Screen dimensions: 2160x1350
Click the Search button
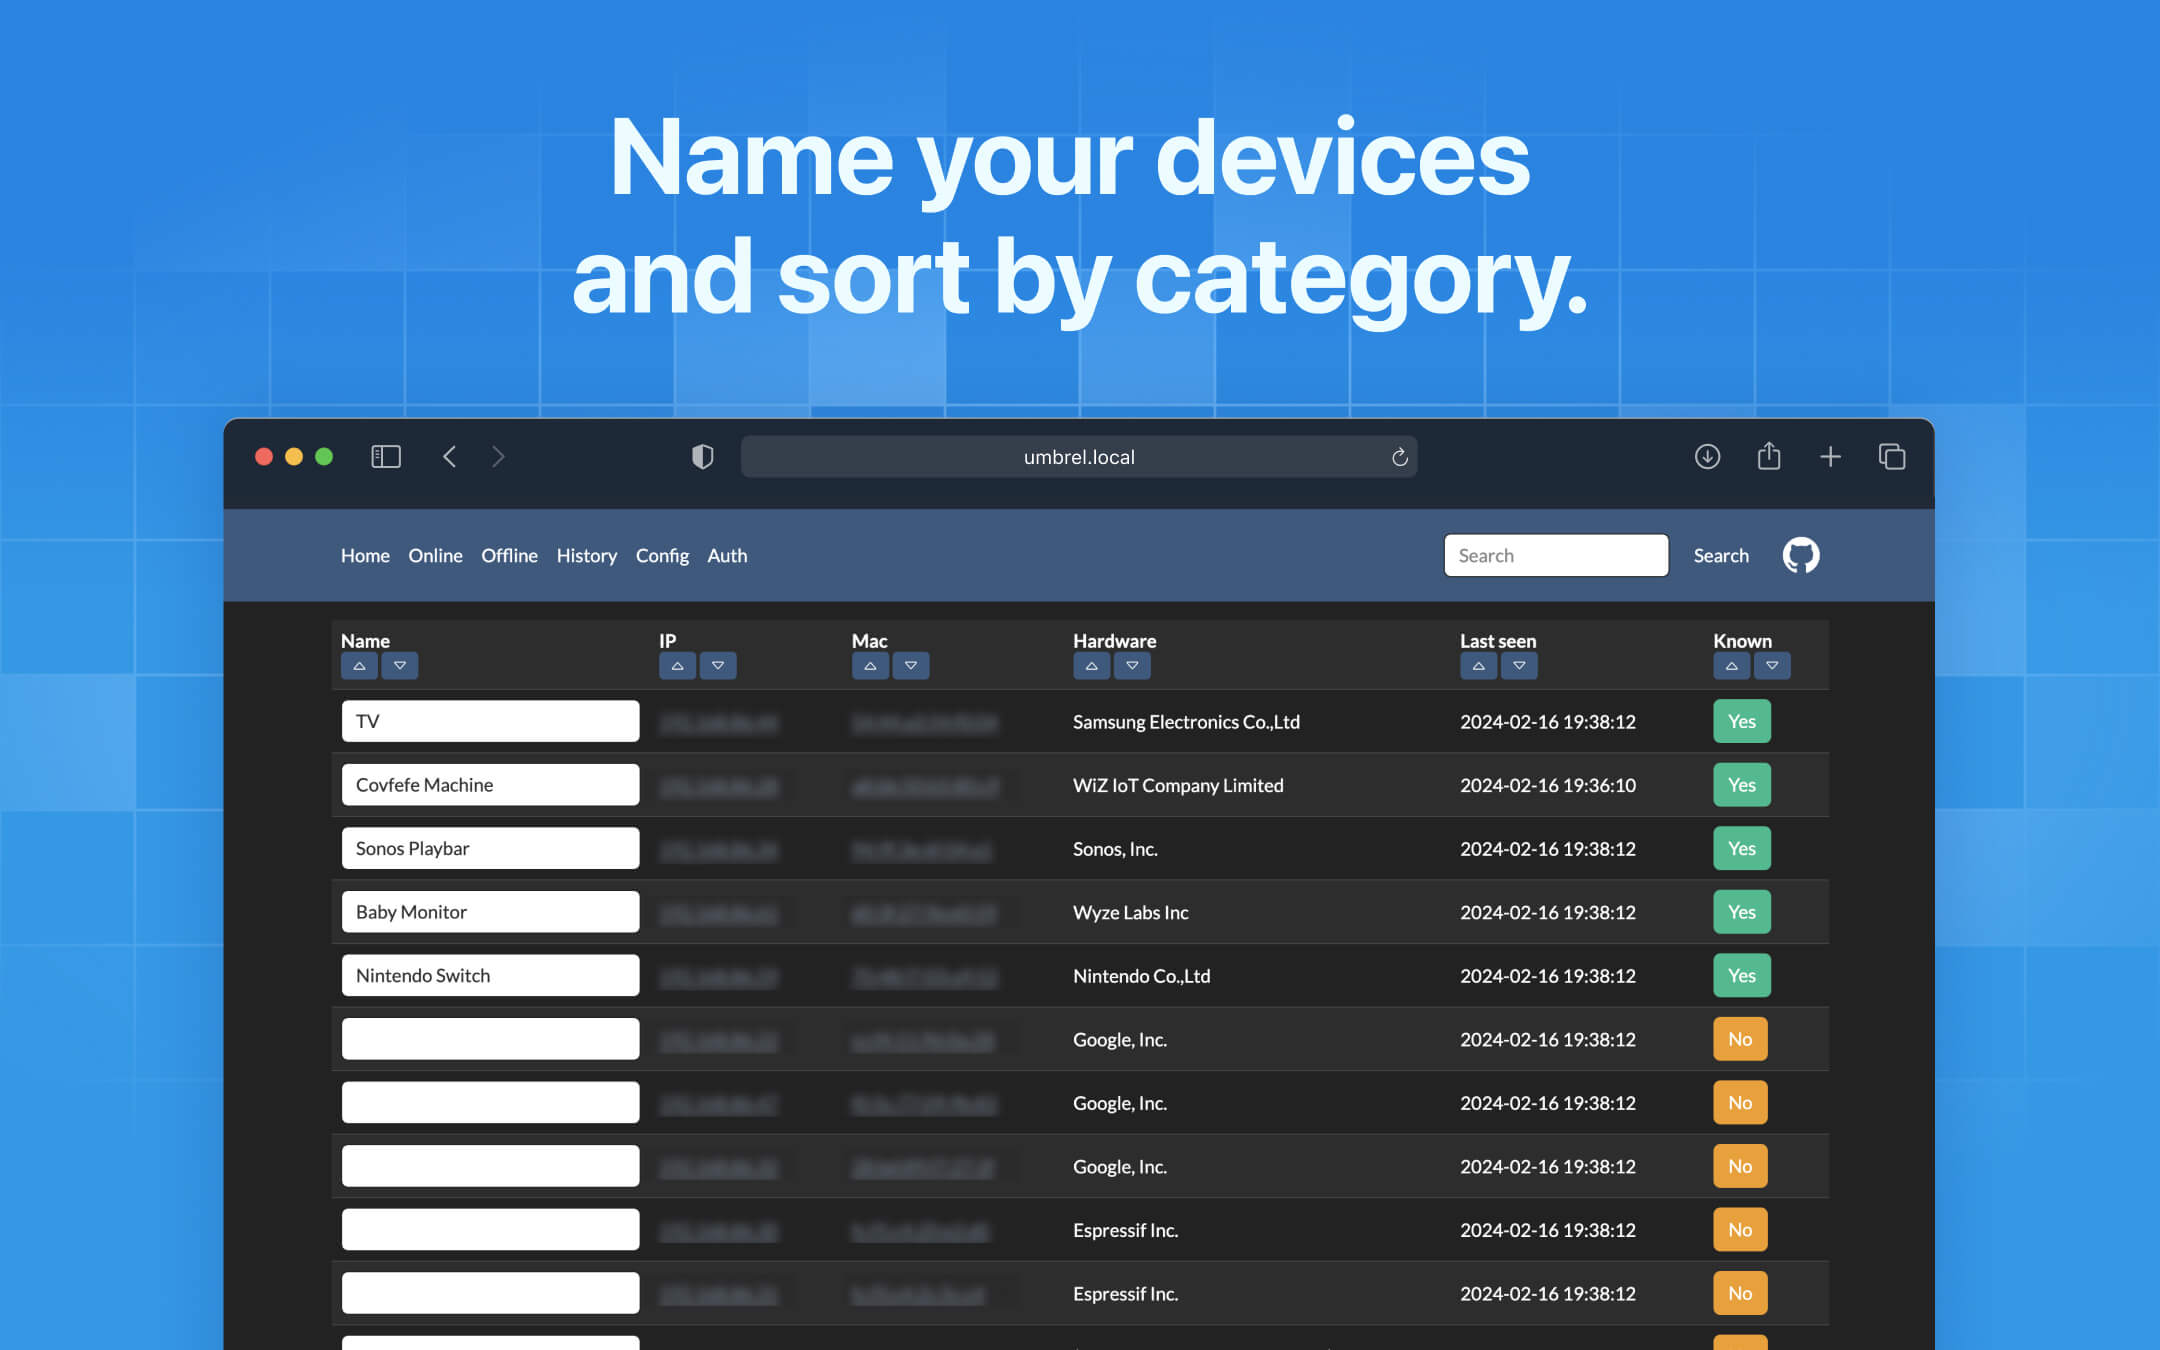[1720, 555]
